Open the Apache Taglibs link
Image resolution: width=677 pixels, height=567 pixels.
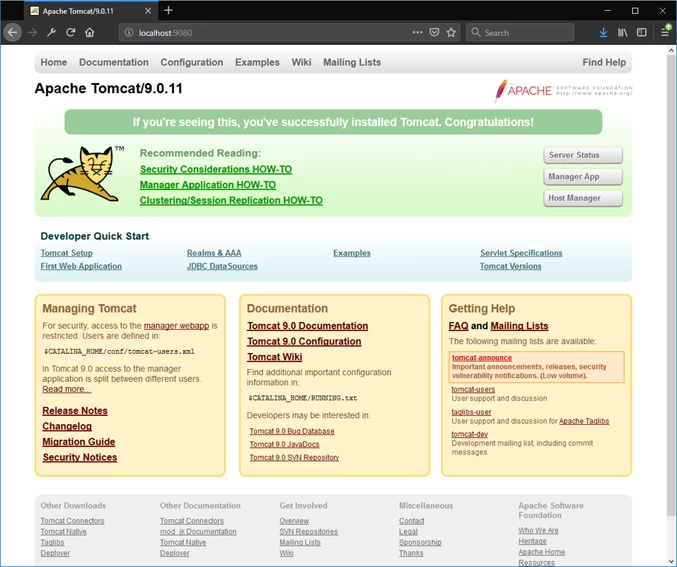[x=584, y=421]
